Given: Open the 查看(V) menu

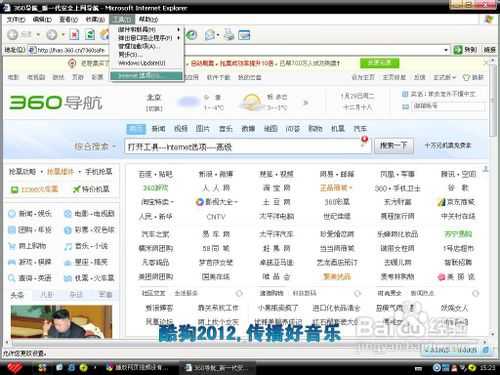Looking at the screenshot, I should click(x=68, y=19).
